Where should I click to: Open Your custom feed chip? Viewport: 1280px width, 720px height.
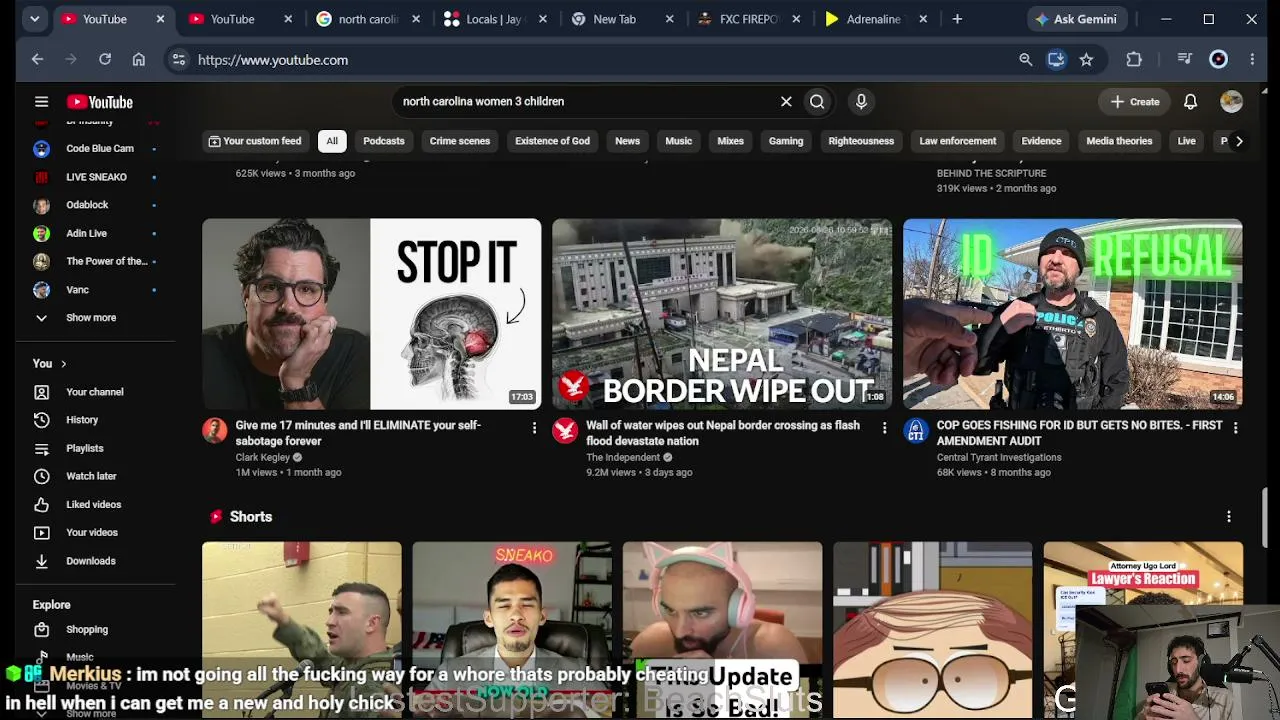pyautogui.click(x=254, y=141)
